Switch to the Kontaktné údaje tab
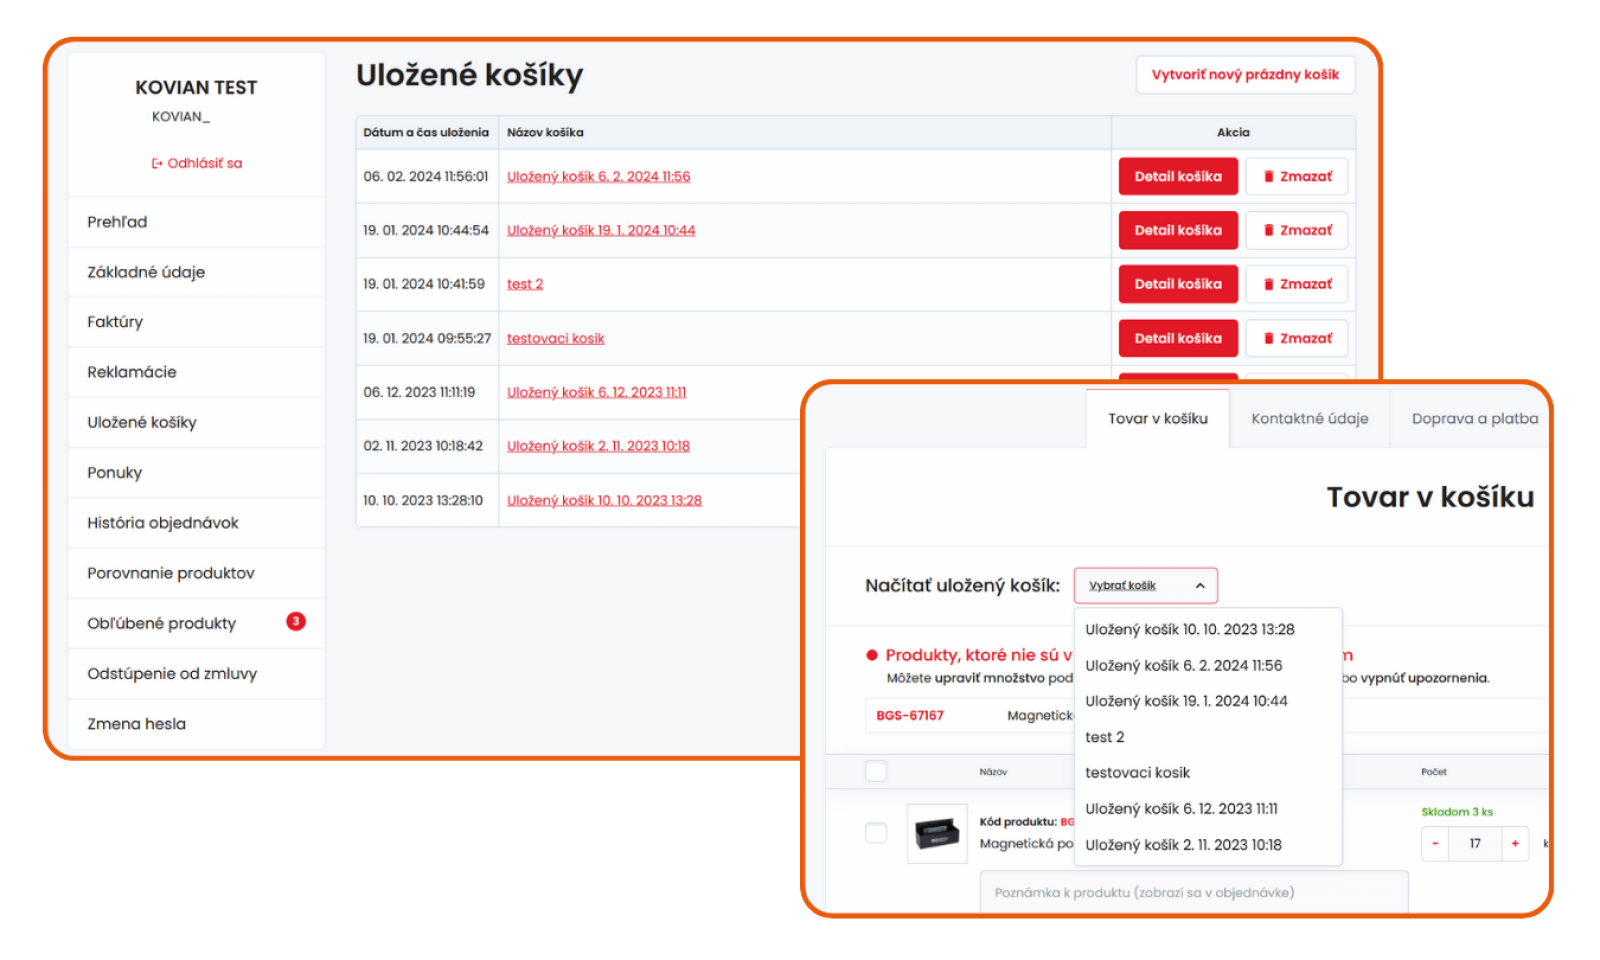Viewport: 1600px width, 960px height. click(x=1310, y=419)
